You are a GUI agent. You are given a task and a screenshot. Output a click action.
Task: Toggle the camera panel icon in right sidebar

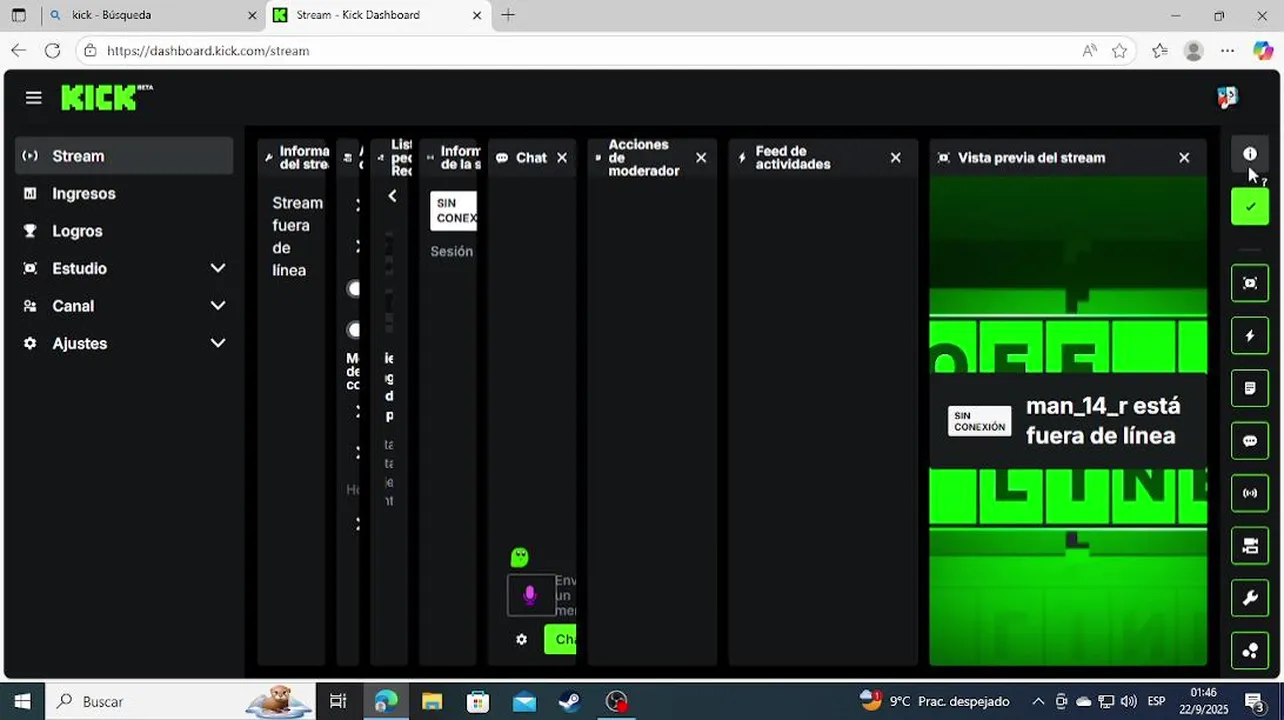tap(1249, 546)
